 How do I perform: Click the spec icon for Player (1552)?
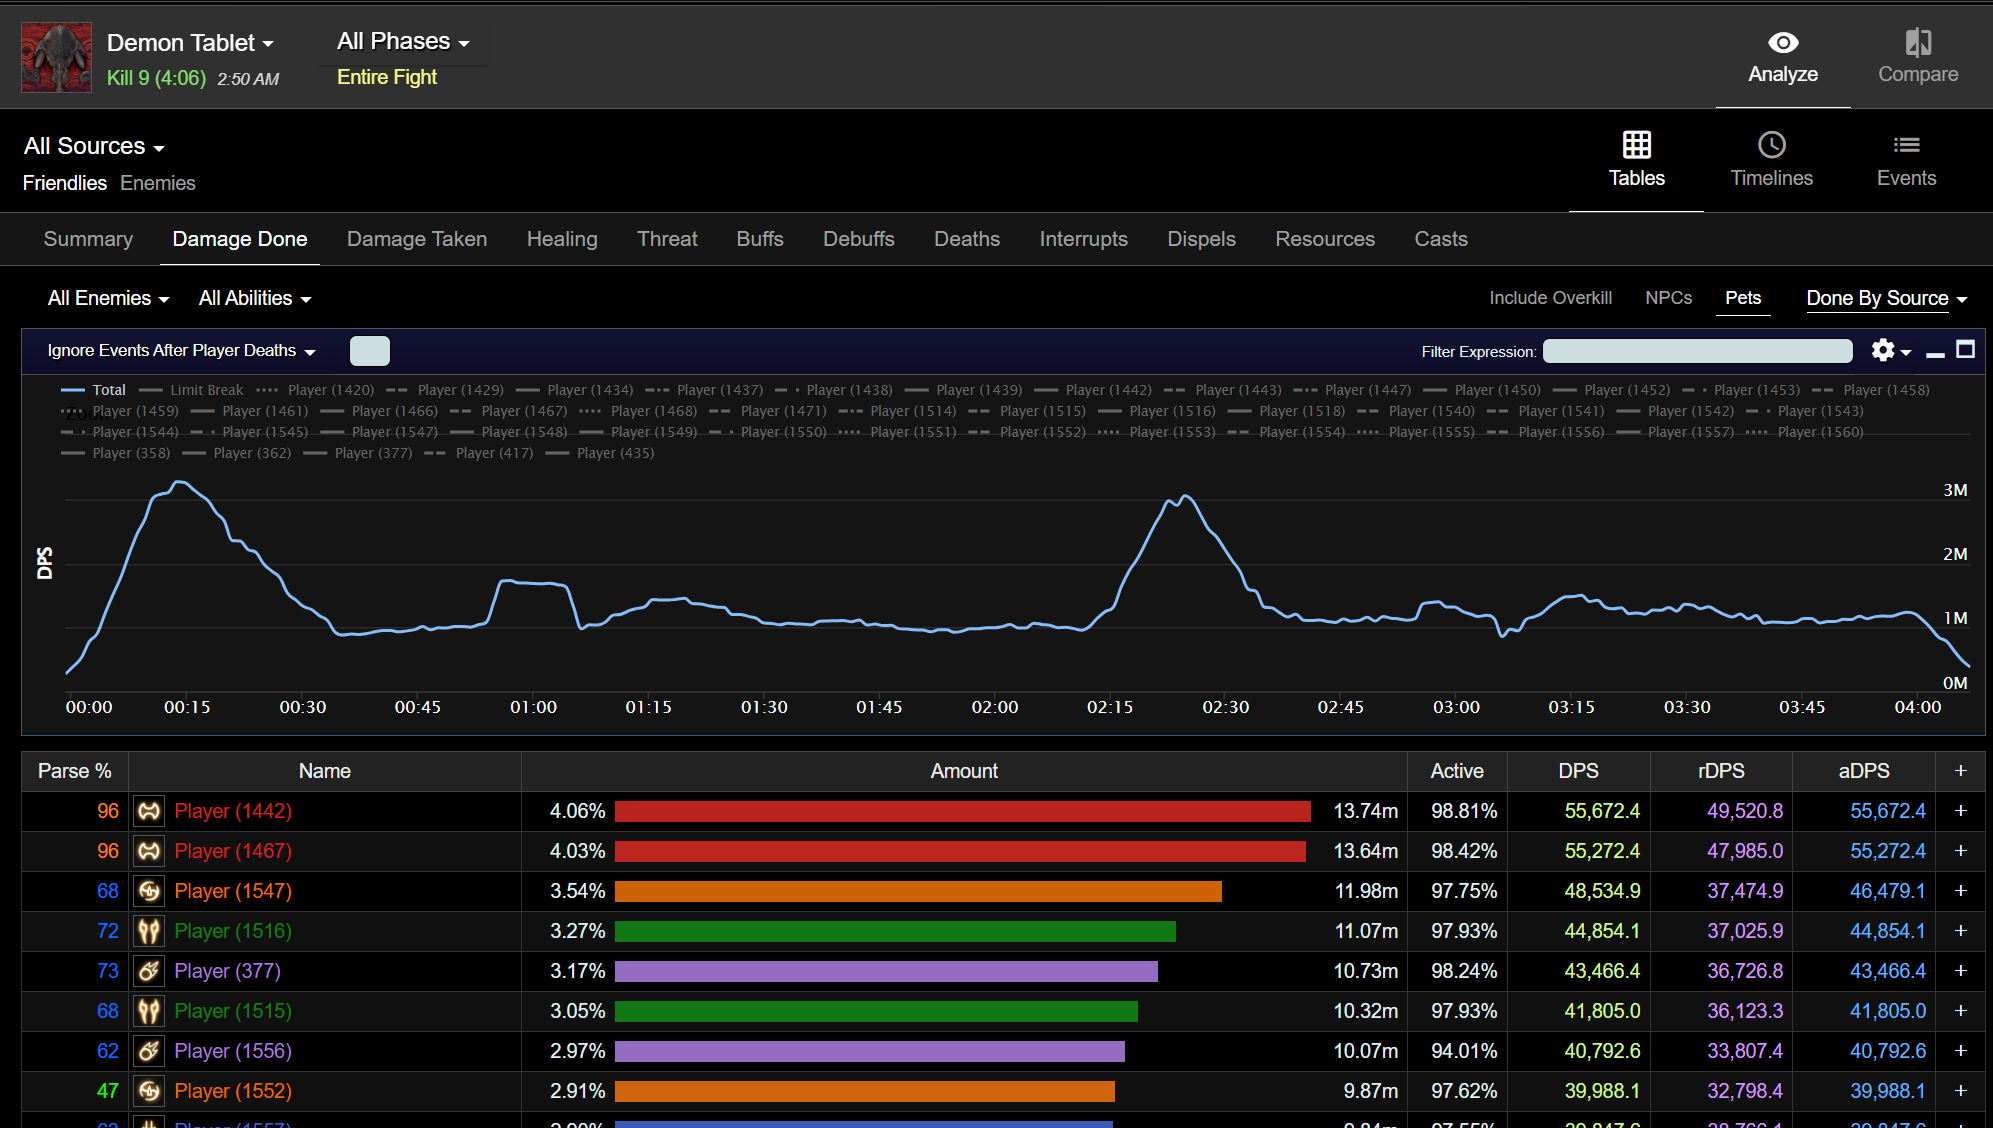pos(149,1091)
